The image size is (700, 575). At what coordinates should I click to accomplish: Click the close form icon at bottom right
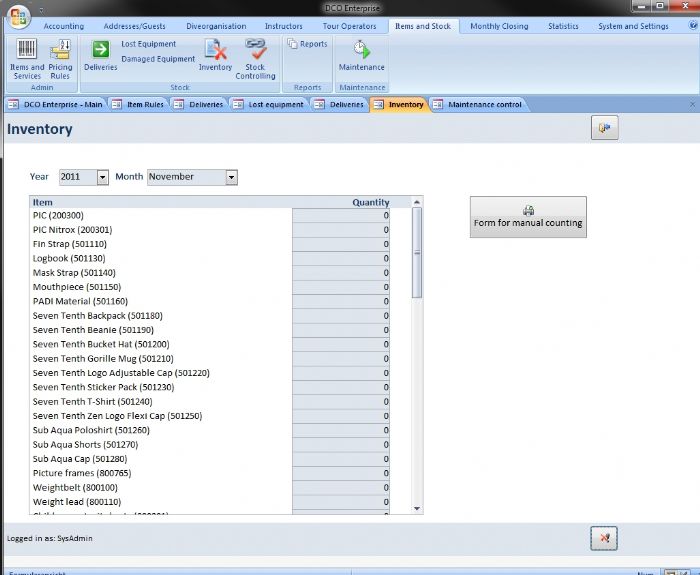pyautogui.click(x=604, y=538)
